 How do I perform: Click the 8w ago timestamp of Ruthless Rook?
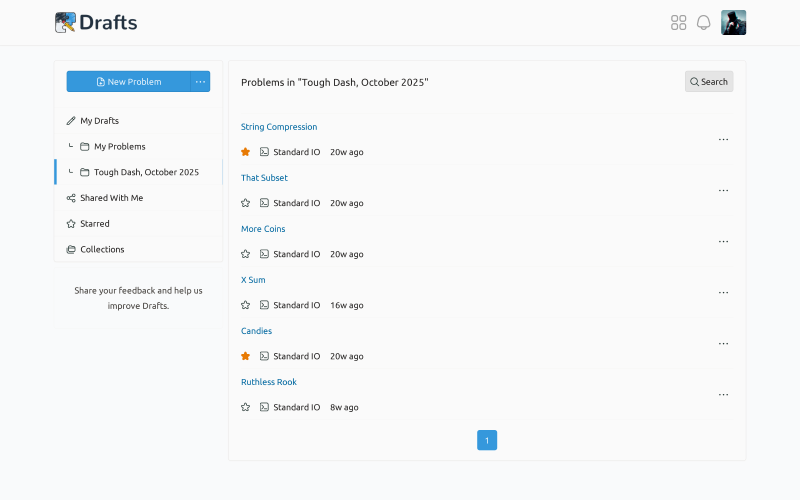(x=344, y=407)
